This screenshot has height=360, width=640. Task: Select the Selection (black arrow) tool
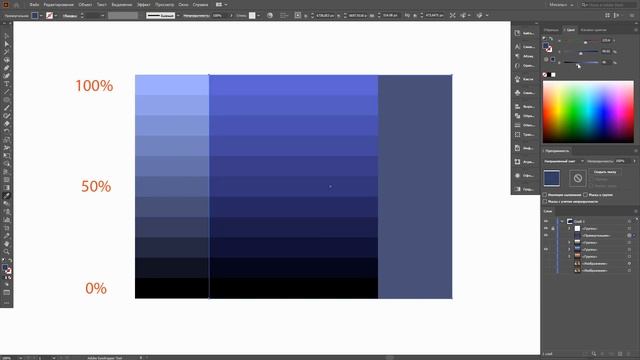tap(7, 36)
